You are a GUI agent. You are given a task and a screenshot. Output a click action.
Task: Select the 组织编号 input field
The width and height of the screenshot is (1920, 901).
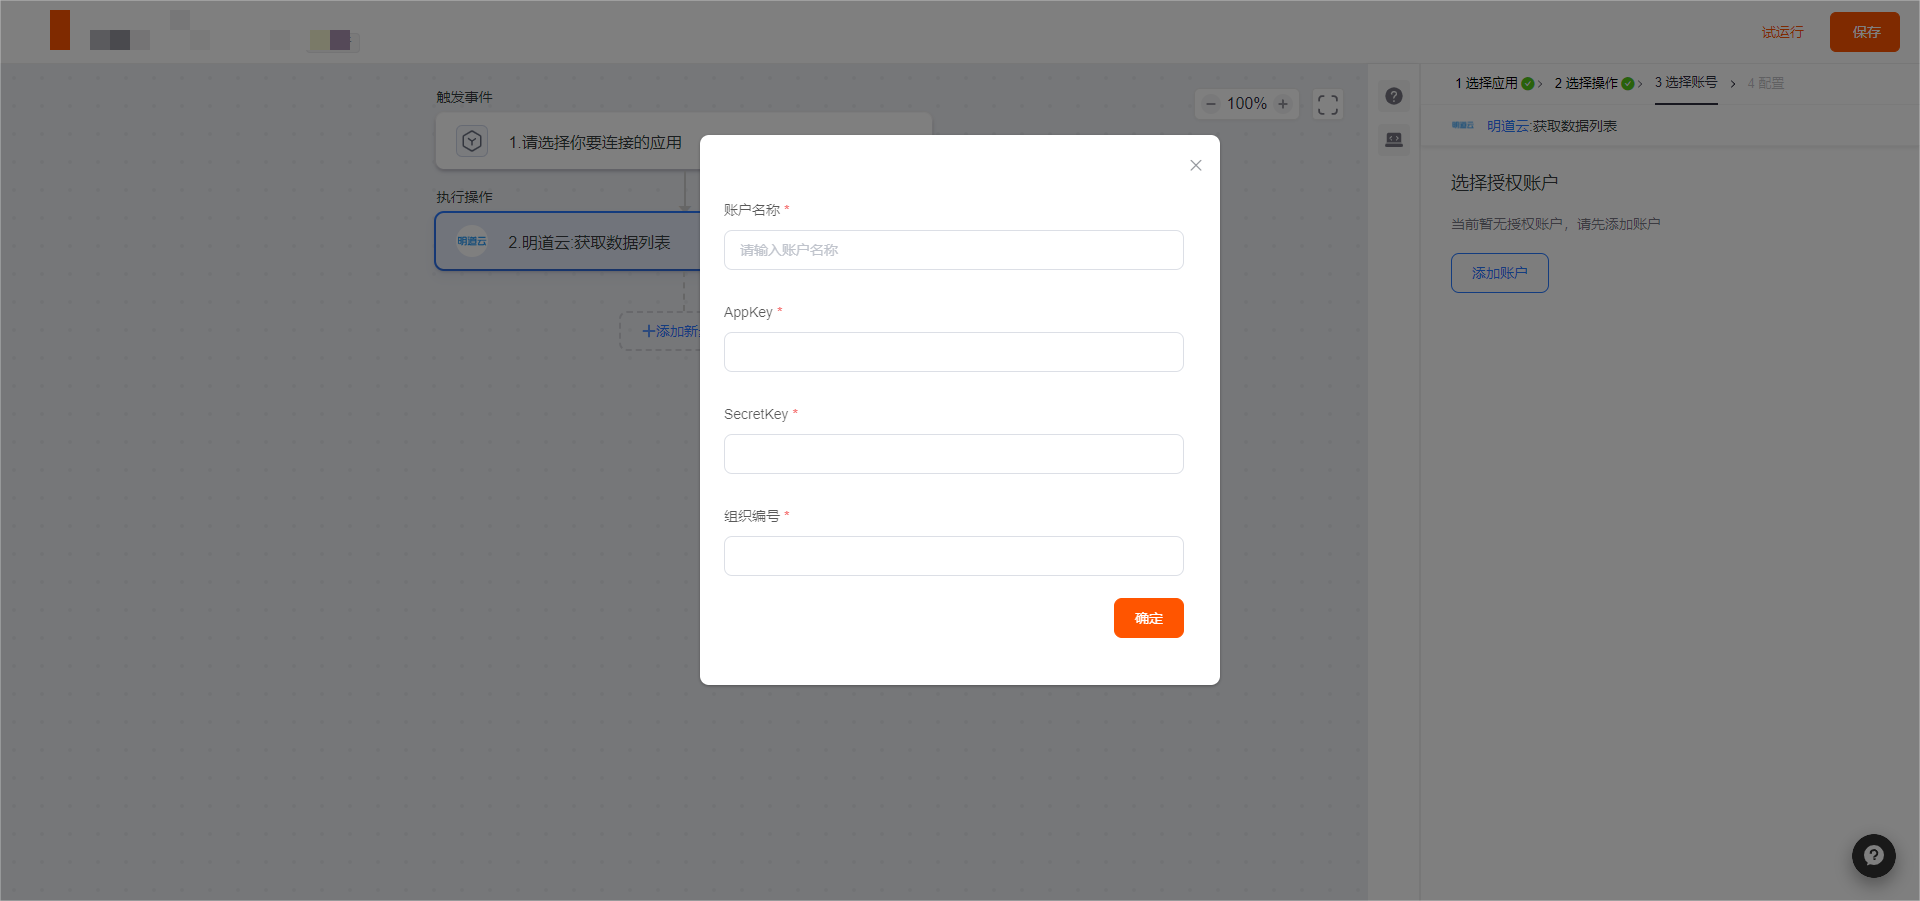tap(953, 556)
